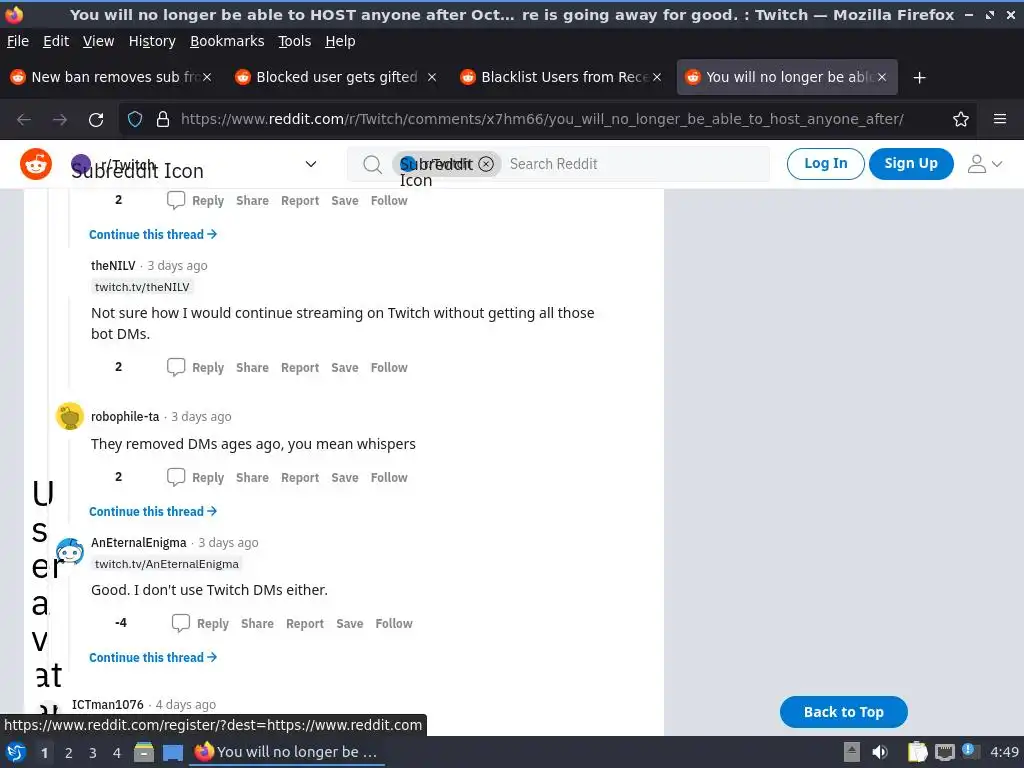Click the Reddit home logo icon
The image size is (1024, 768).
[36, 164]
